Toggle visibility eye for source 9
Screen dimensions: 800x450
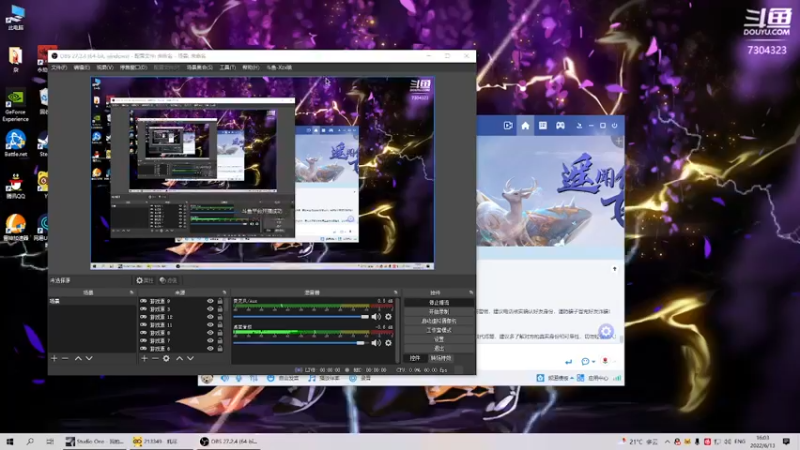pos(210,301)
